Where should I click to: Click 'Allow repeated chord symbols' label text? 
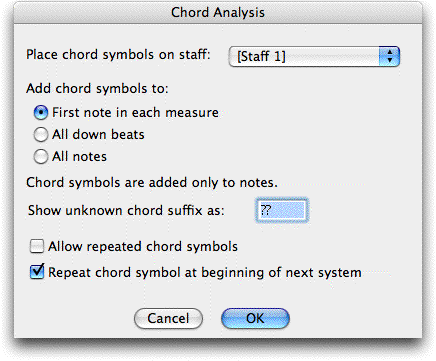[143, 247]
